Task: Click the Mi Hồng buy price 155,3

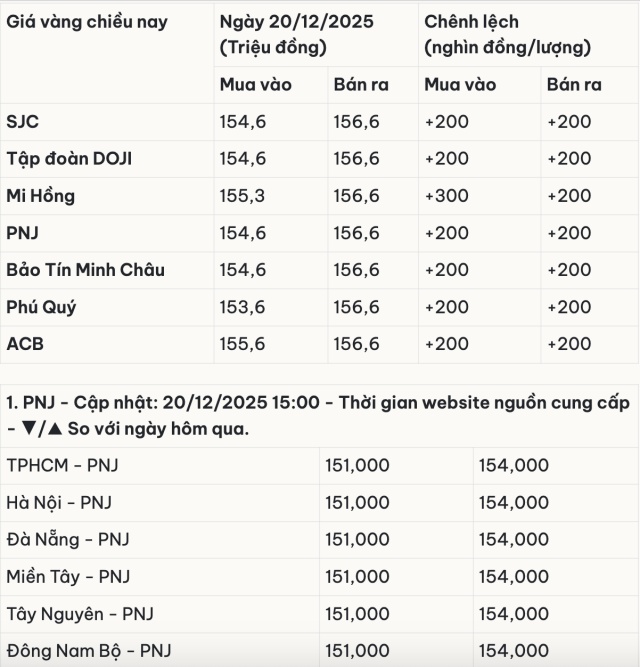Action: click(242, 196)
